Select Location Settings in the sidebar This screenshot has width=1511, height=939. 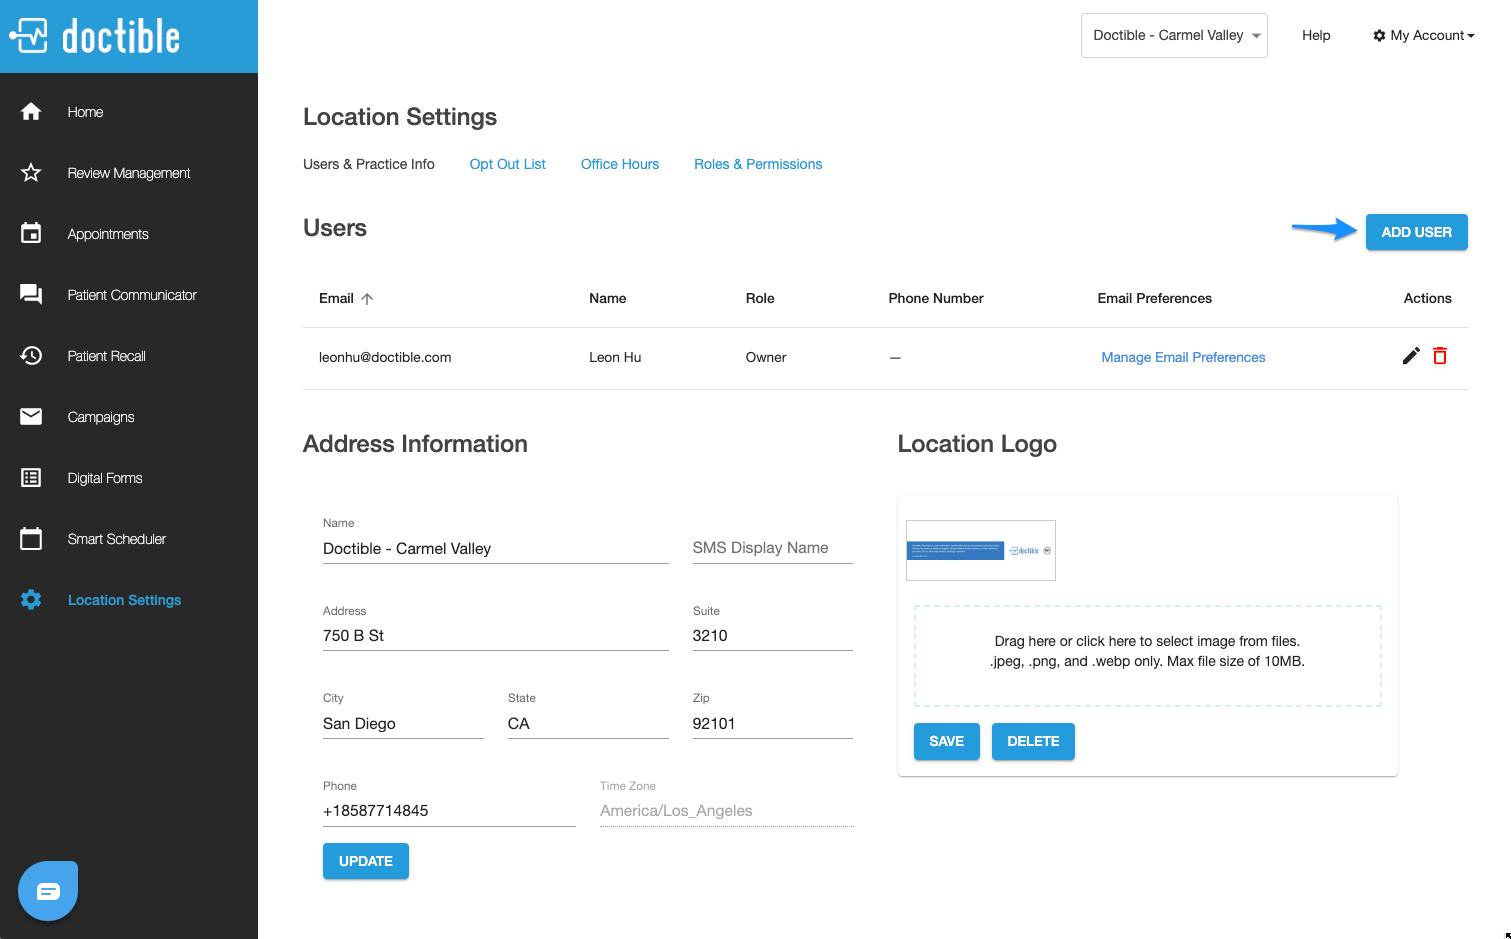125,600
